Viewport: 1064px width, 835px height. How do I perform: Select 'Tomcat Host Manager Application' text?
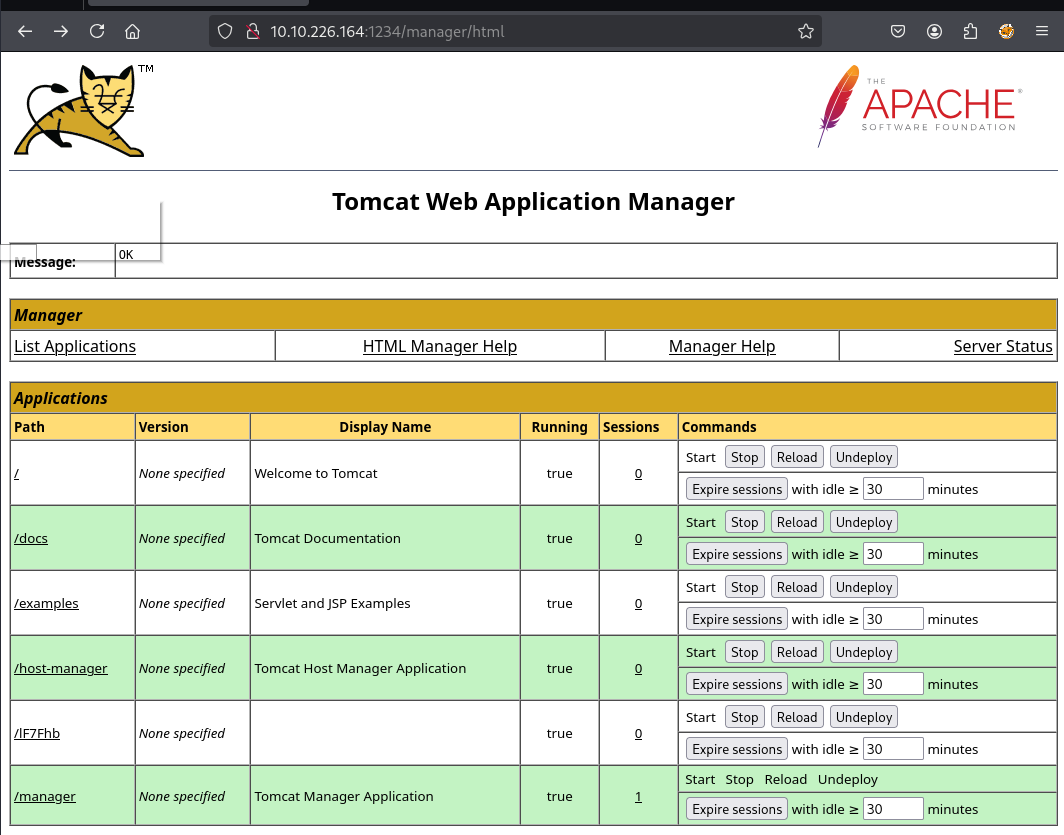[360, 668]
